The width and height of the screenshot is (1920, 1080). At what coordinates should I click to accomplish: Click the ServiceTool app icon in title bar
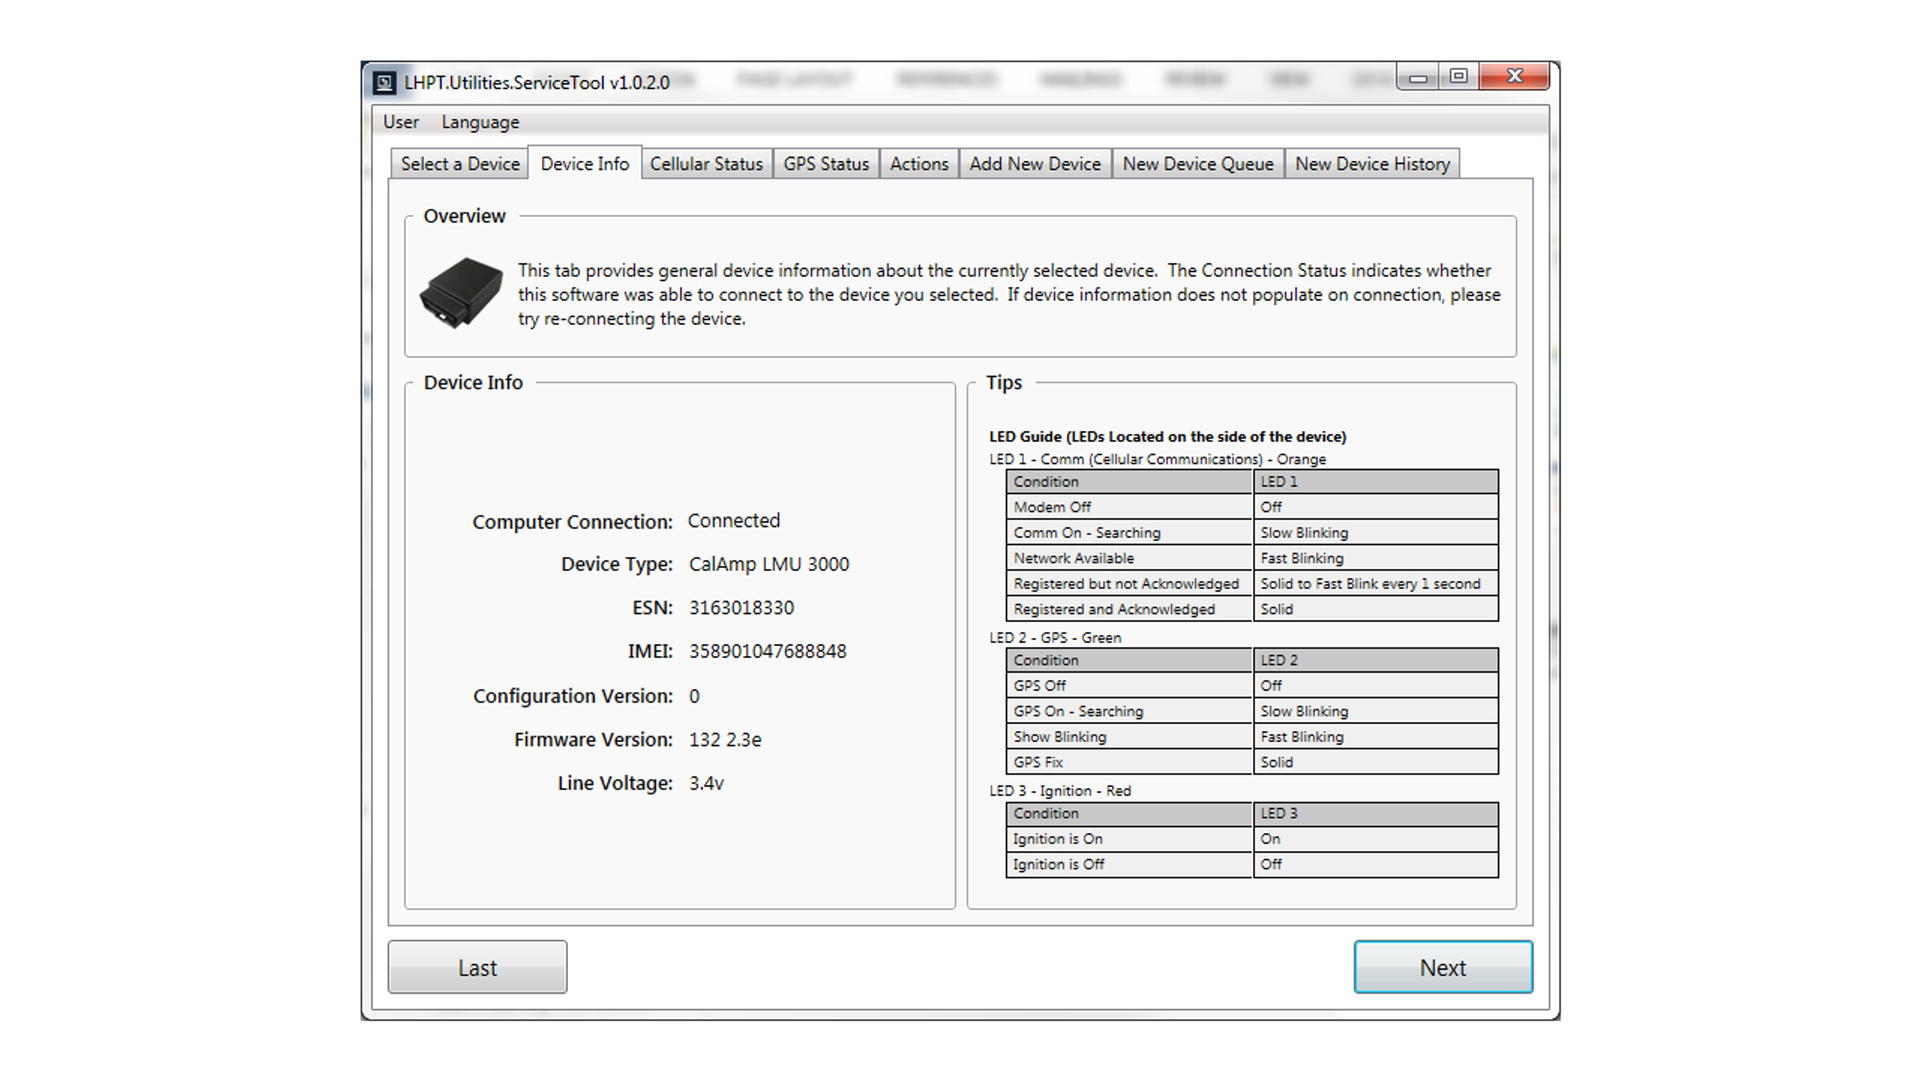pos(384,83)
